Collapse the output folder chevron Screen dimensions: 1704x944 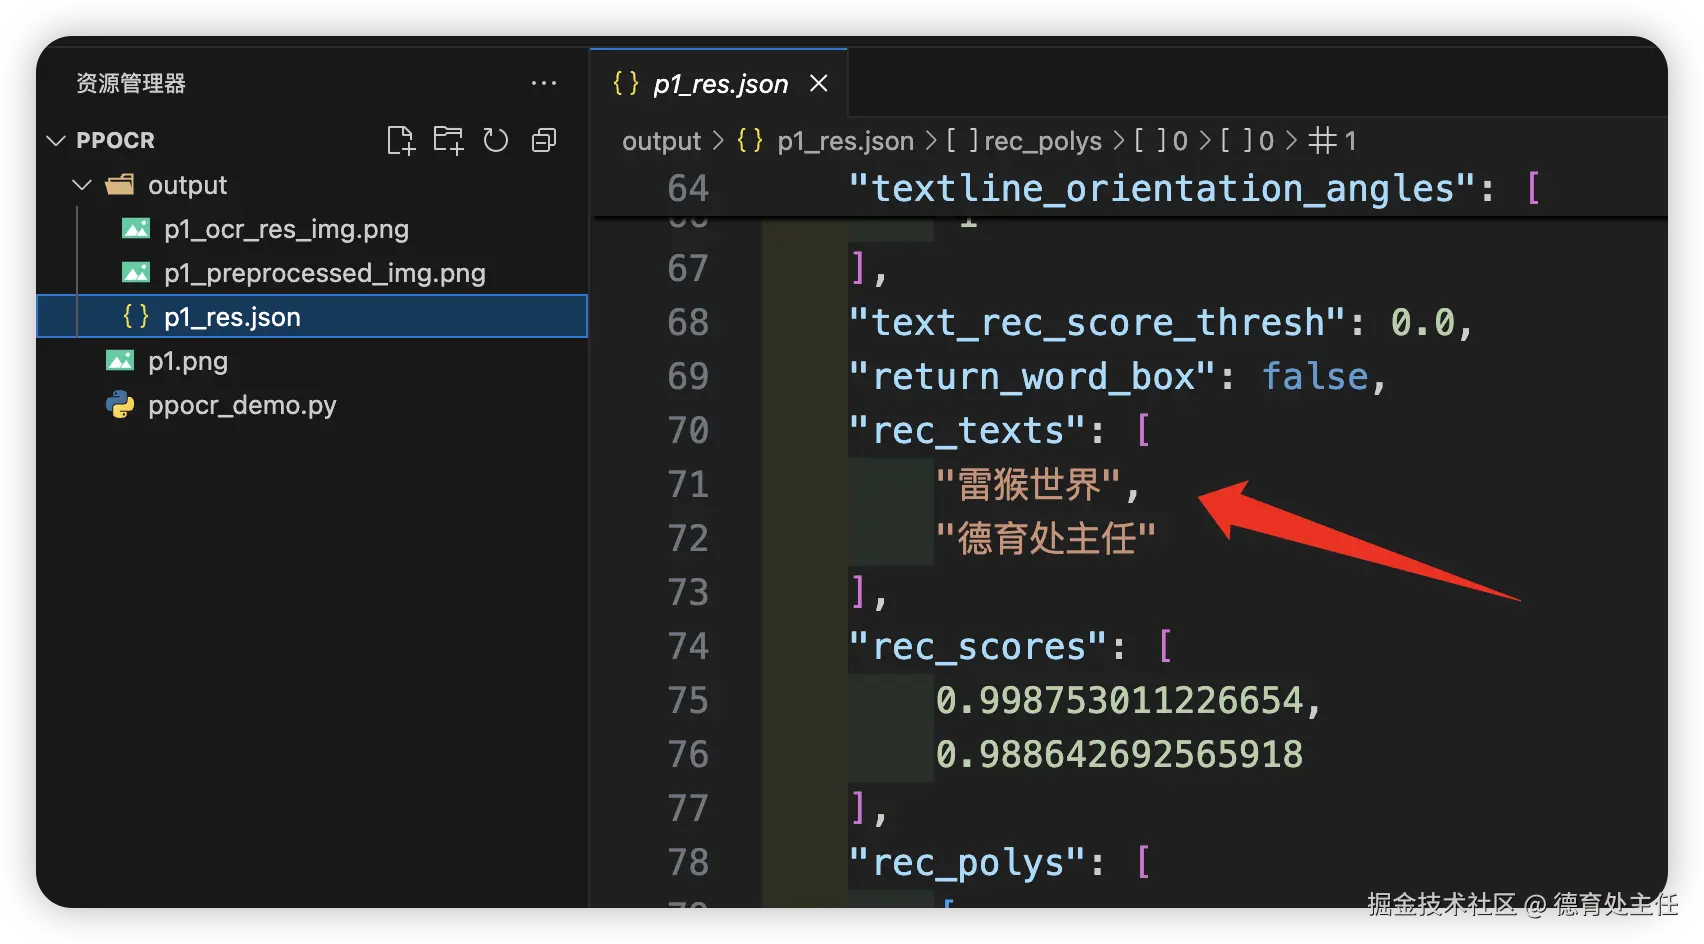[x=83, y=185]
